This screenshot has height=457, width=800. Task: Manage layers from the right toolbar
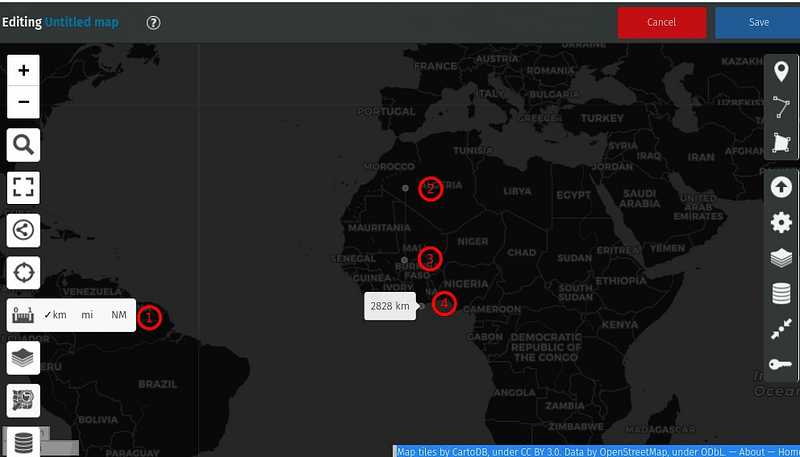pos(781,258)
